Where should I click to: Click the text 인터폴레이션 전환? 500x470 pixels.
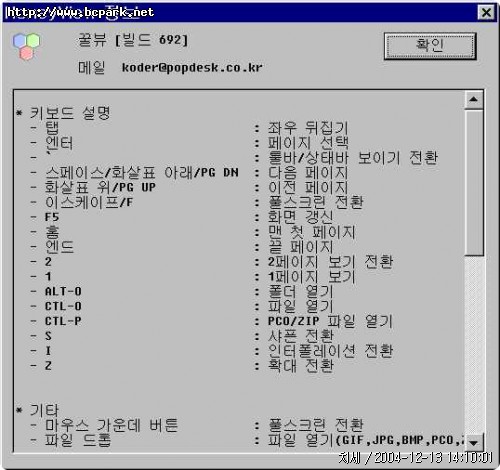(330, 351)
